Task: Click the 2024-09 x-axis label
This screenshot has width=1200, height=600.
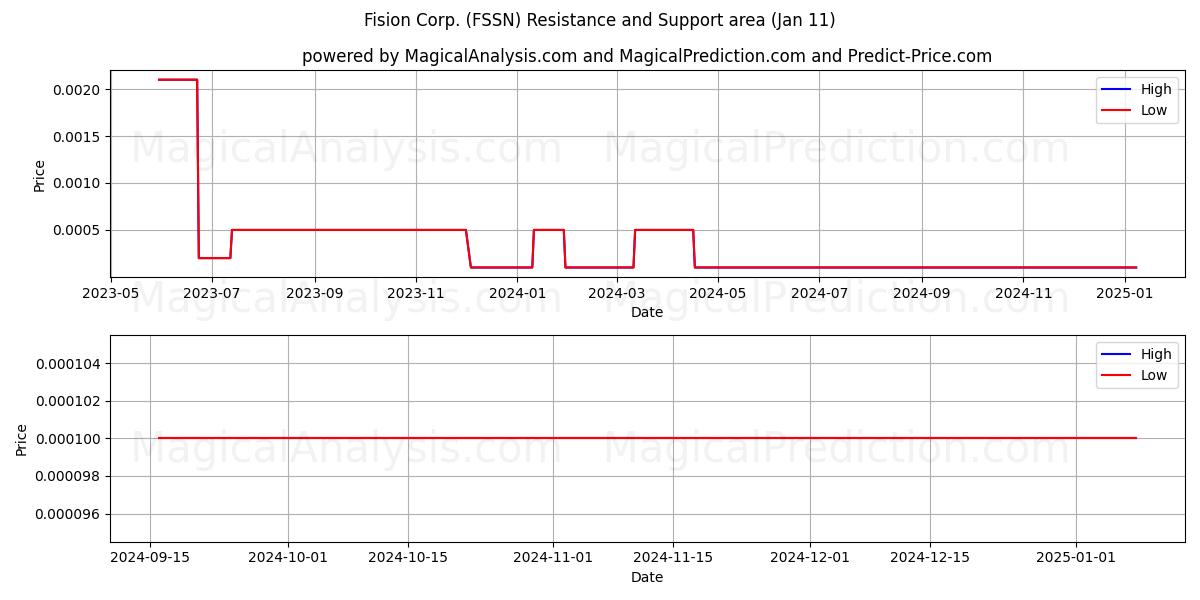Action: point(922,294)
